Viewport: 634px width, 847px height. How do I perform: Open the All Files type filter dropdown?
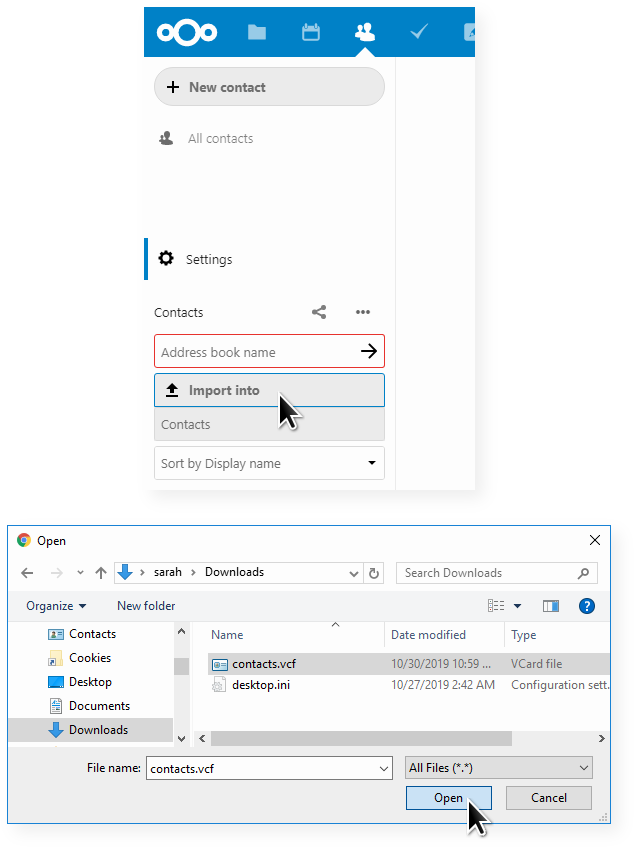[499, 768]
